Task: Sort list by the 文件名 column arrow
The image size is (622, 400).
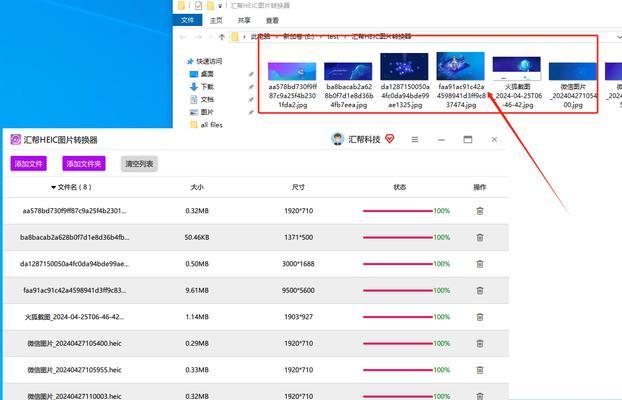Action: tap(53, 187)
